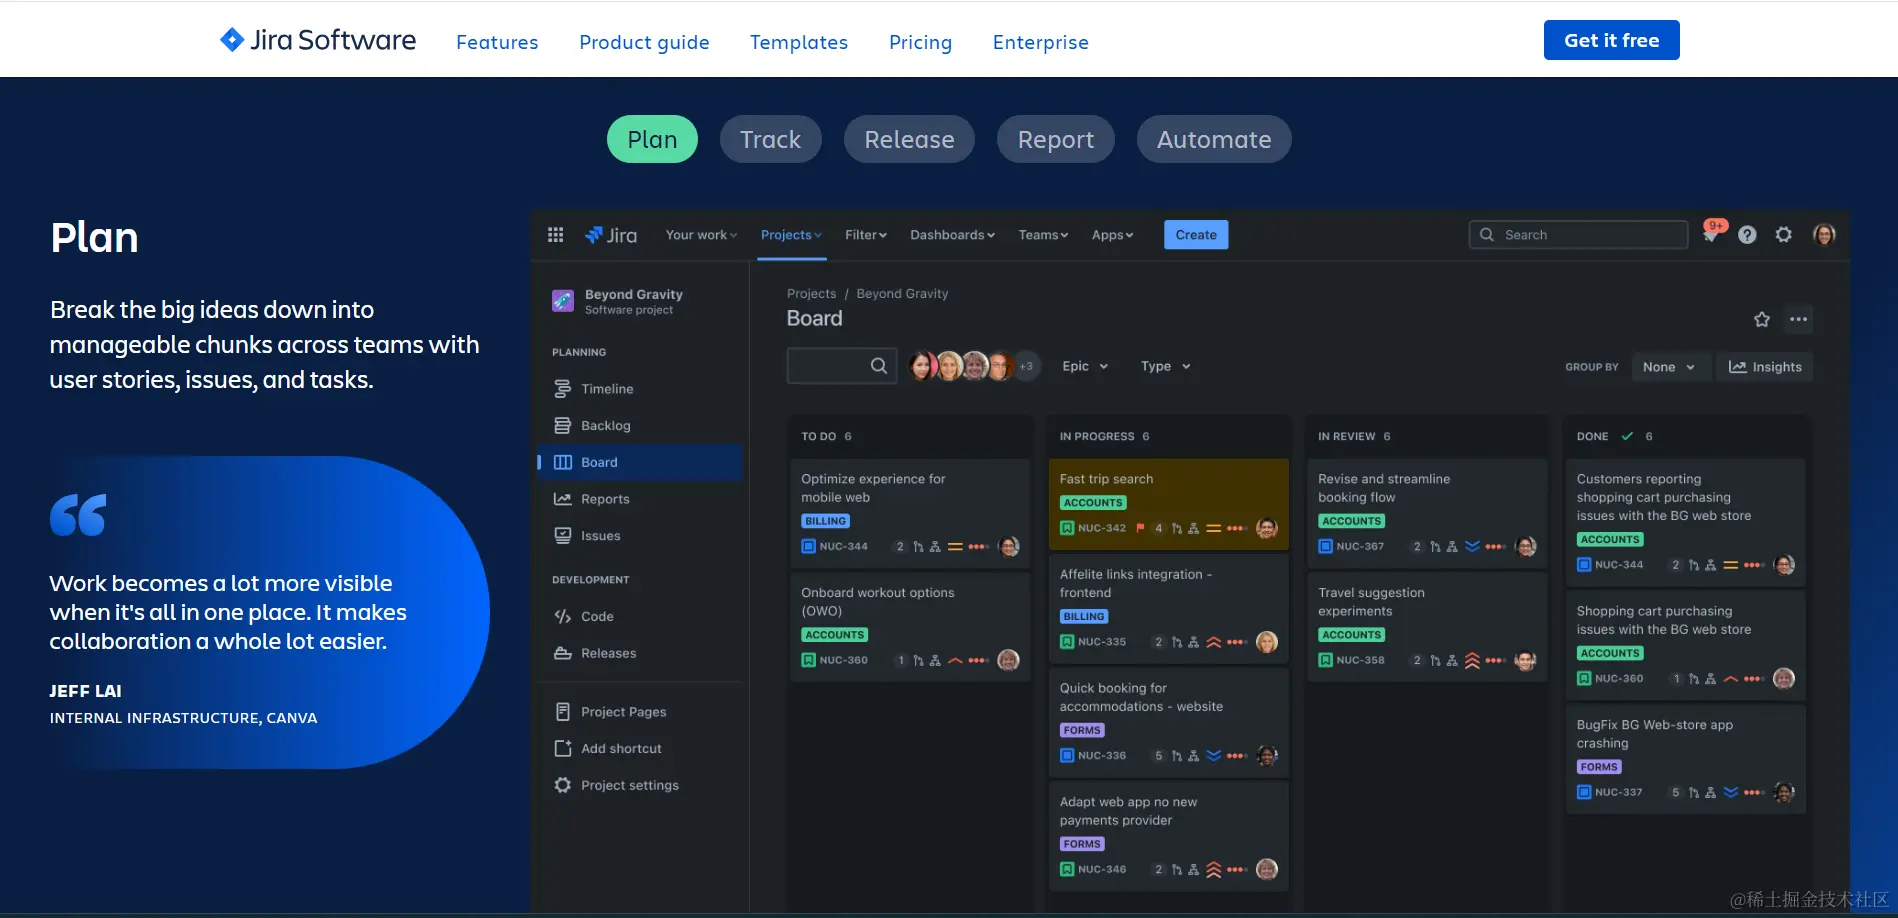
Task: Click the Jira Software logo
Action: [x=317, y=40]
